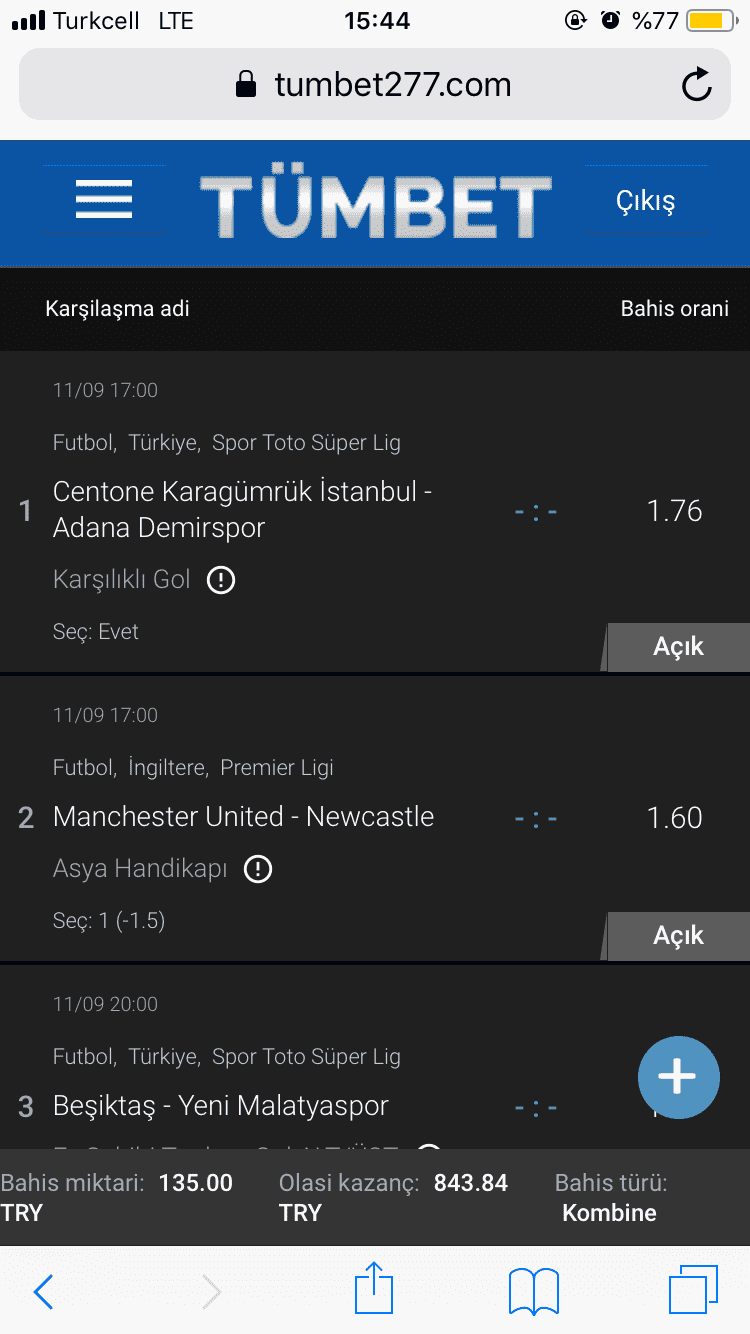
Task: Open Safari bookmarks book icon
Action: click(x=533, y=1291)
